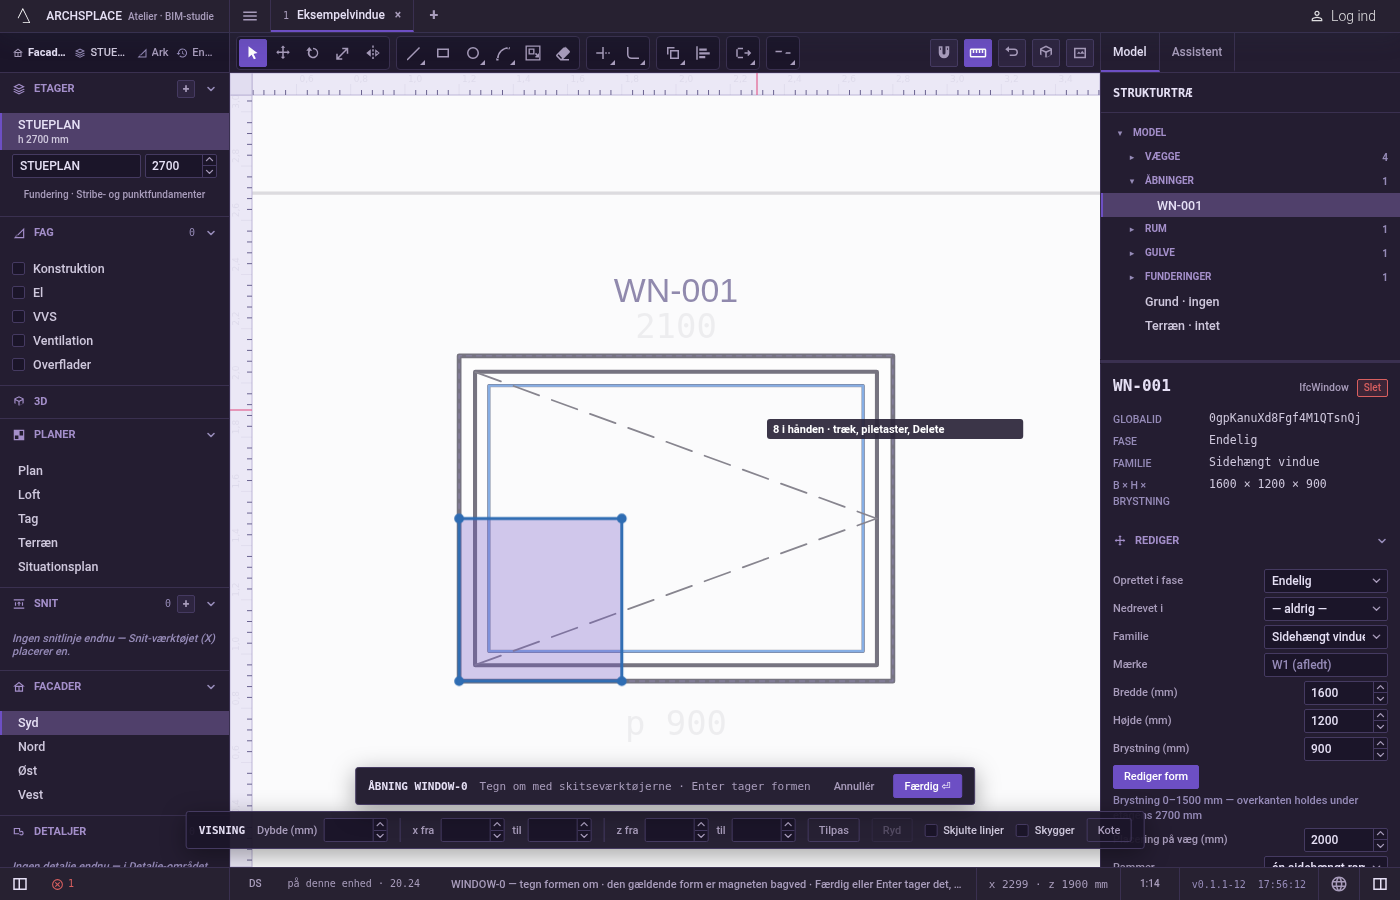Click the Rediger form button

coord(1155,777)
